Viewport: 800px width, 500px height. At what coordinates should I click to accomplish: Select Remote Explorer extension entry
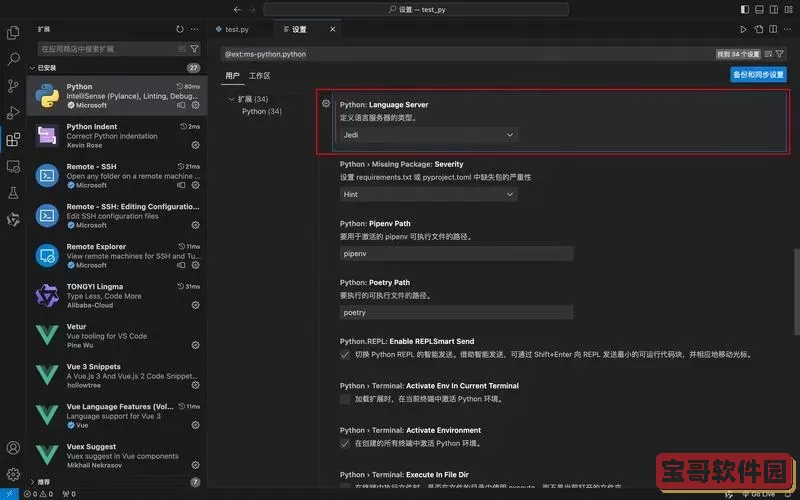coord(117,256)
